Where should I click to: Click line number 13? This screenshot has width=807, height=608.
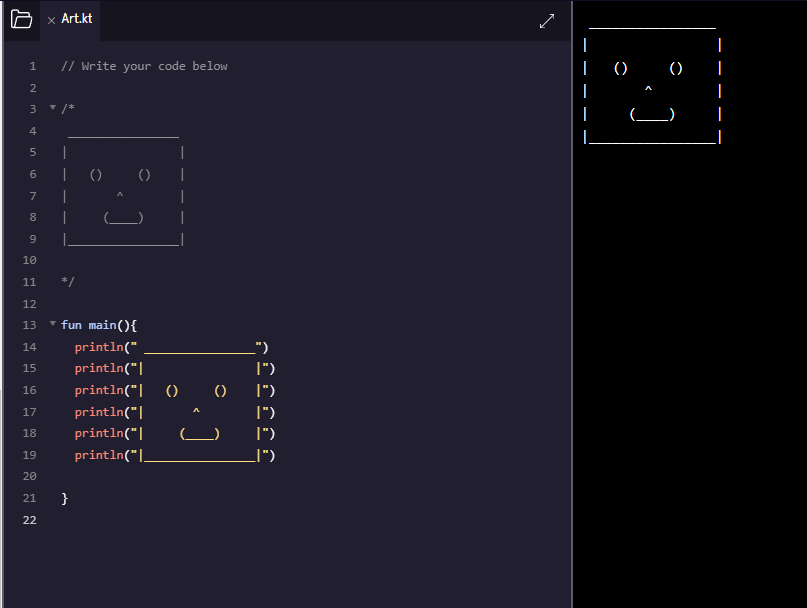pos(29,324)
